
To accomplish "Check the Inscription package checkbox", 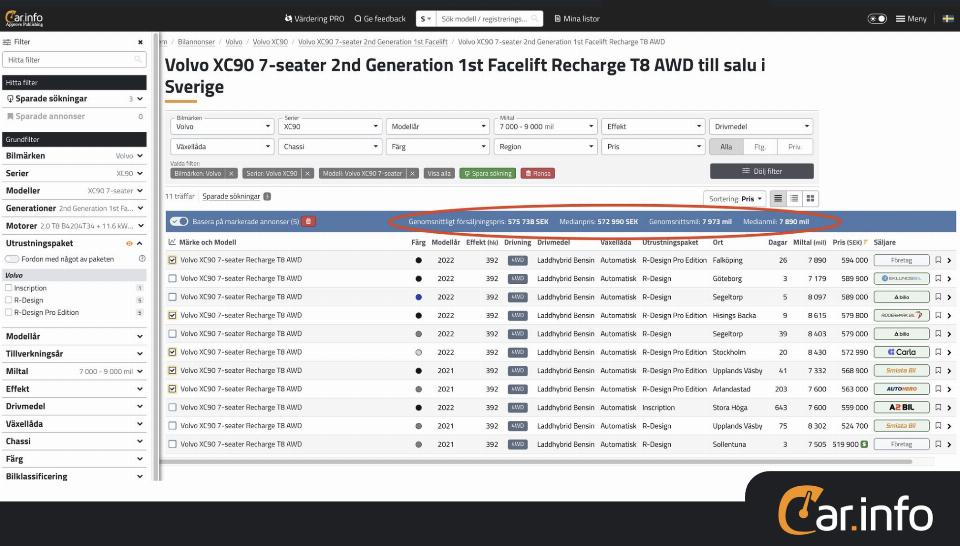I will (9, 288).
